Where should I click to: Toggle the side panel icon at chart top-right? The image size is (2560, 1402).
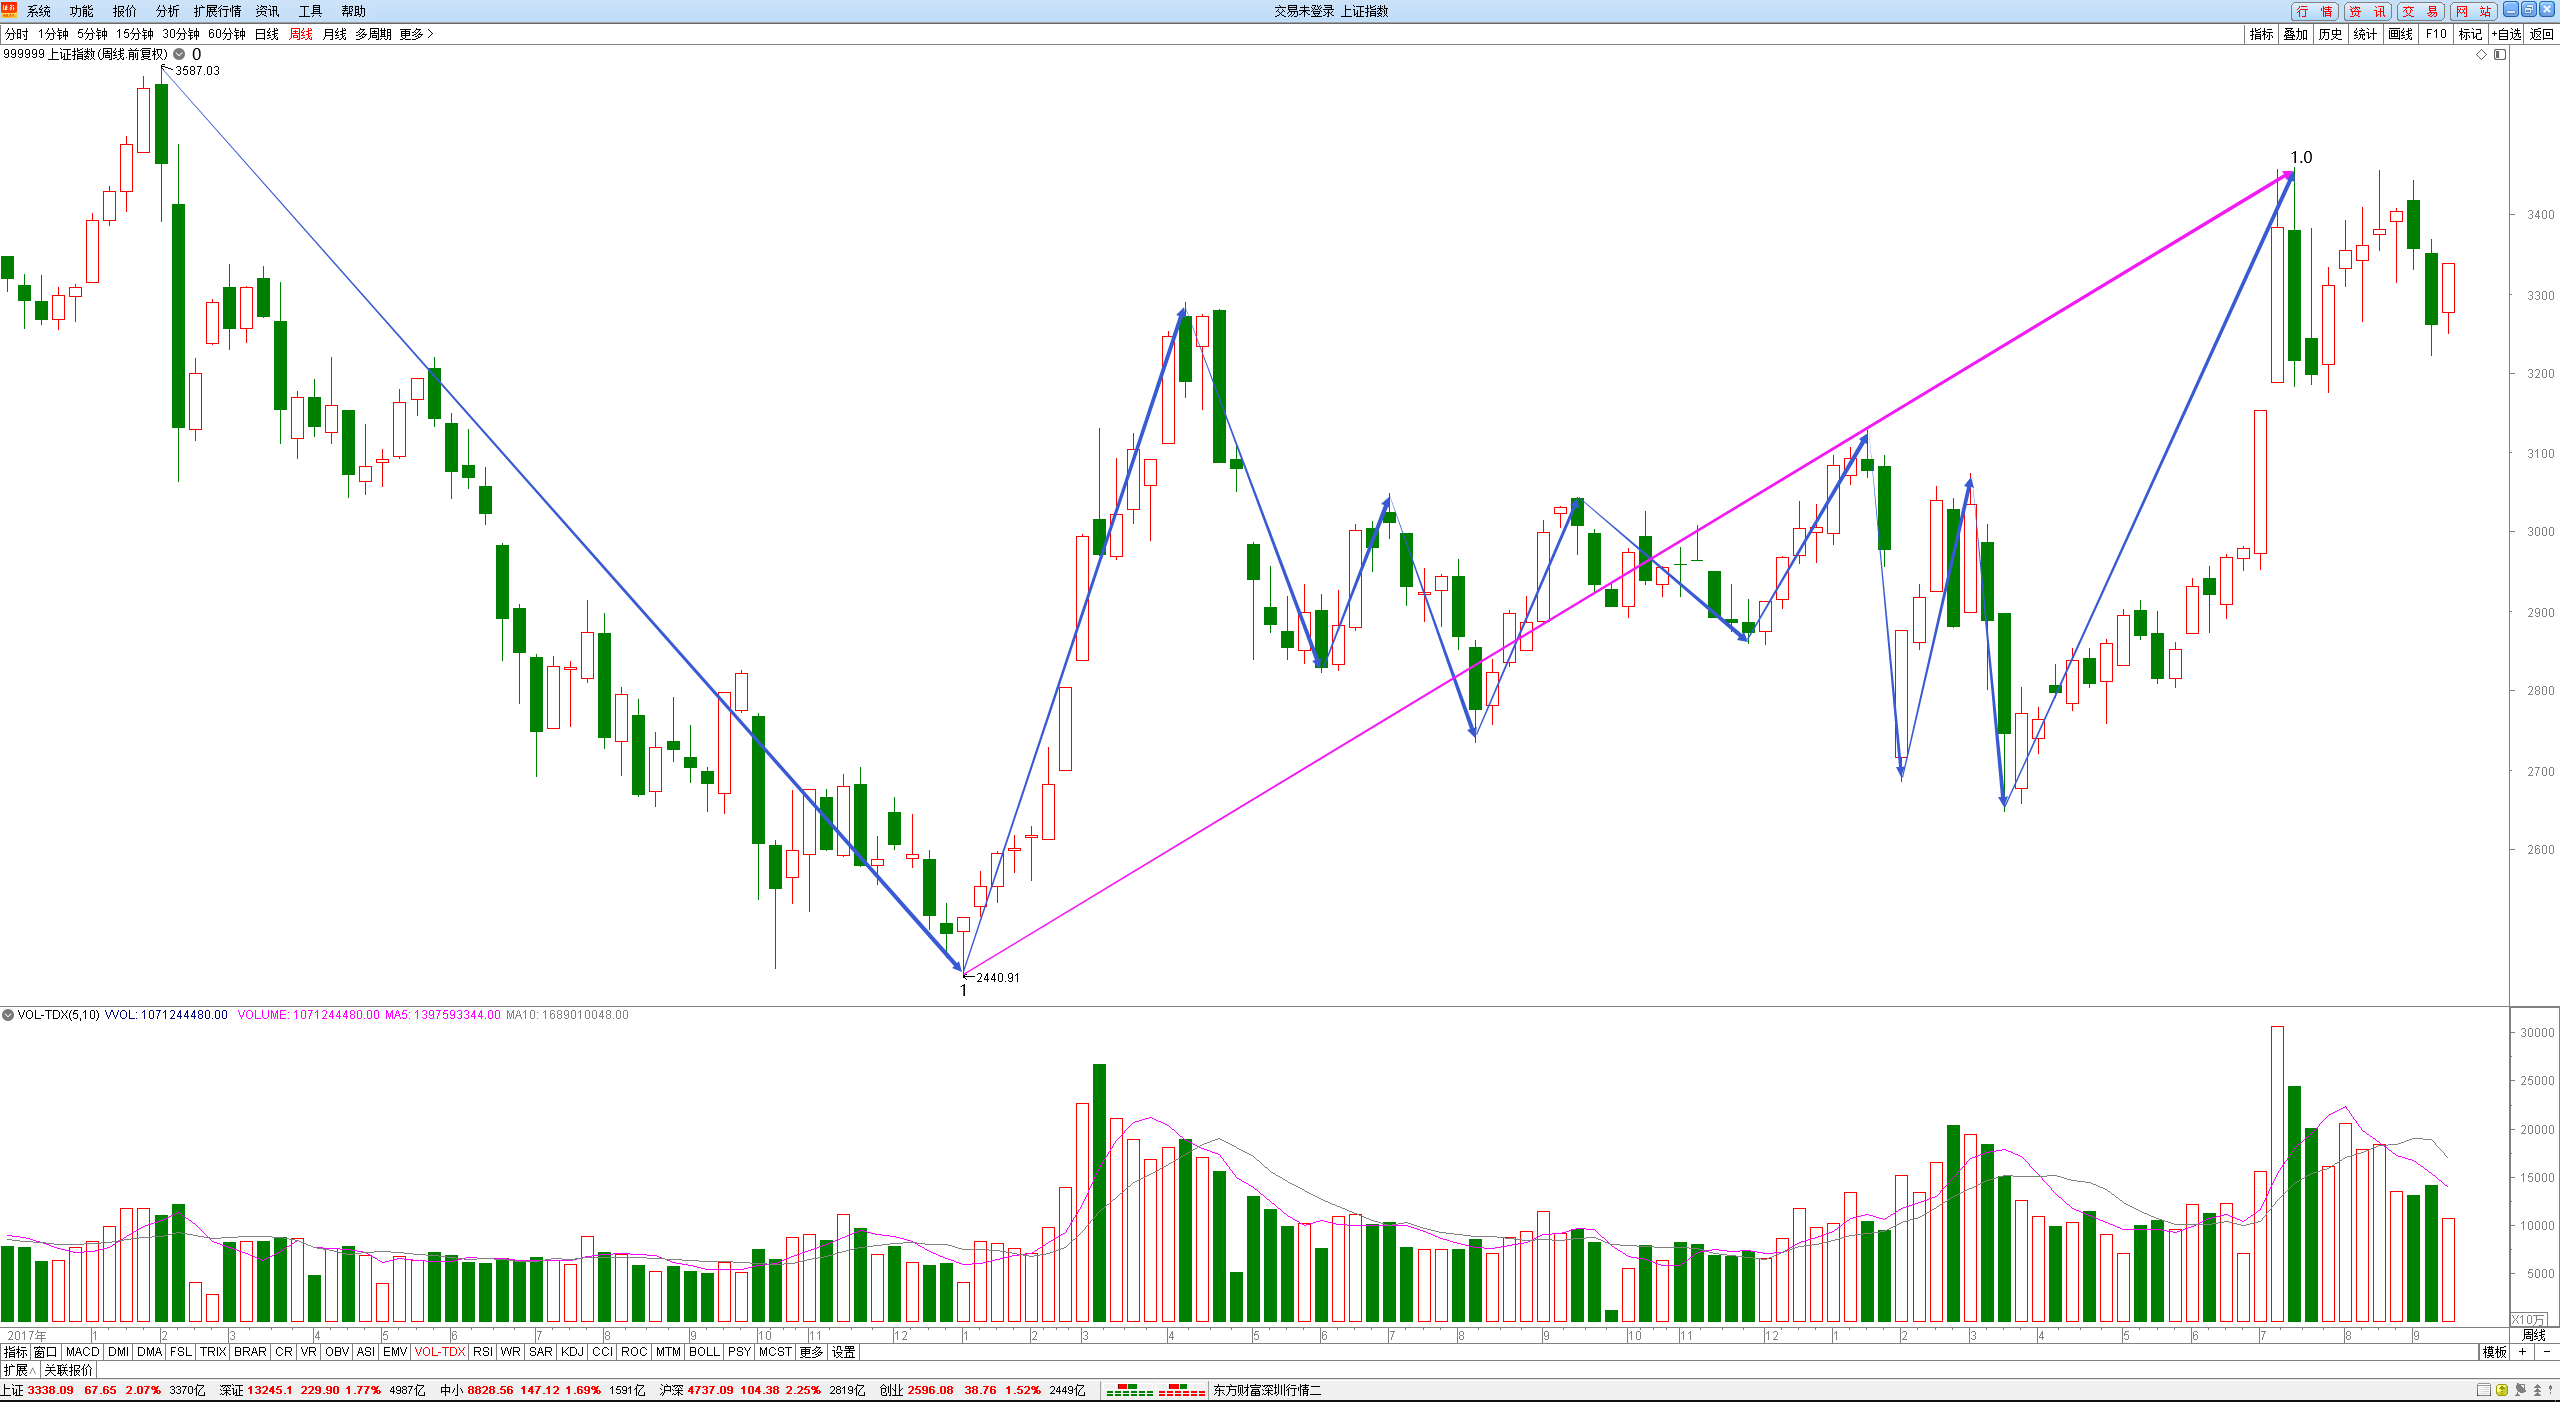(x=2500, y=54)
